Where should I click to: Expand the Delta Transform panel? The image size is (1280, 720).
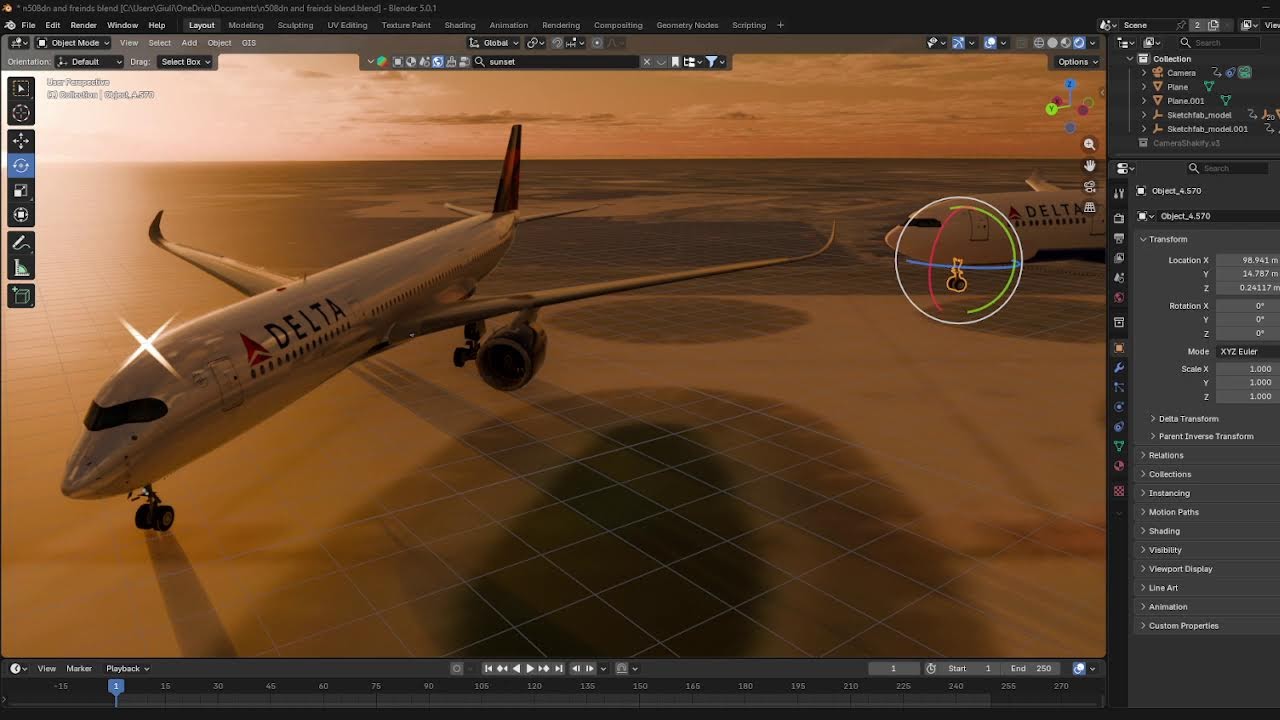tap(1187, 419)
